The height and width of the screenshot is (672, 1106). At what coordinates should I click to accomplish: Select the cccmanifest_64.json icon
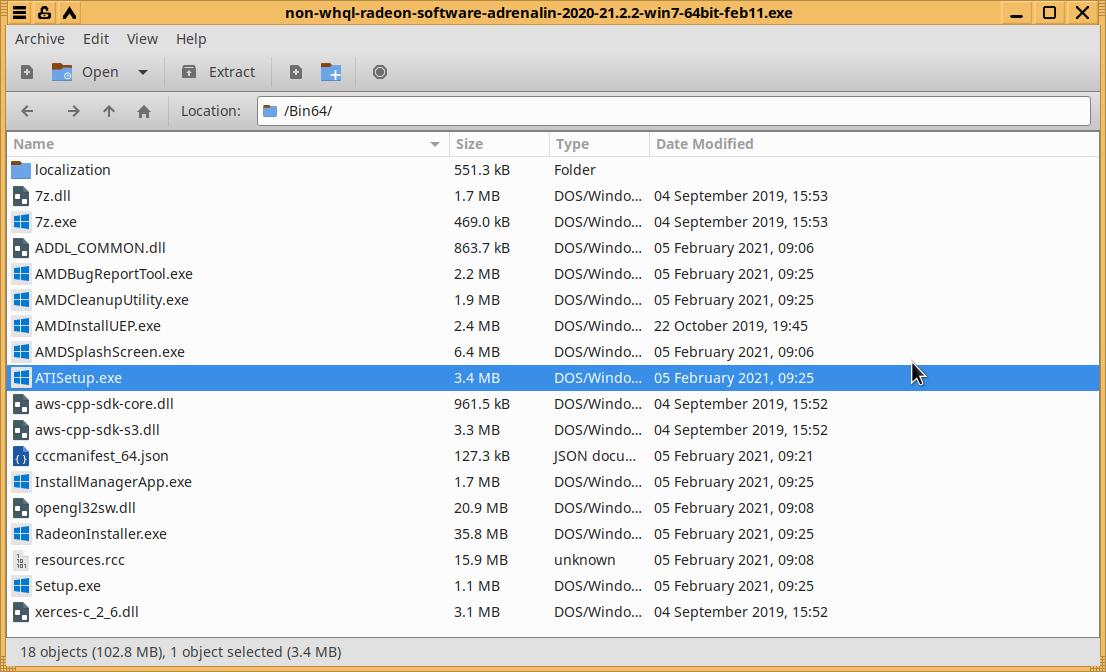[x=21, y=456]
